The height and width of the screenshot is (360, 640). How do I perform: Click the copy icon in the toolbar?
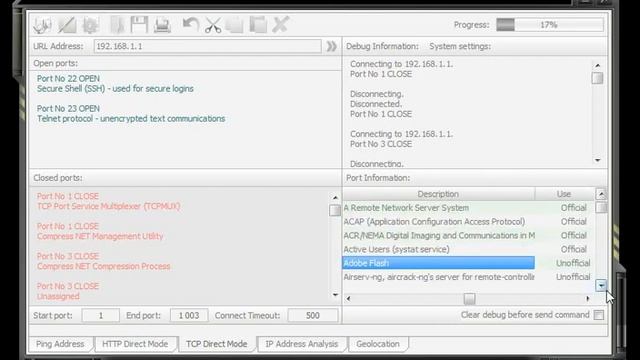click(235, 25)
